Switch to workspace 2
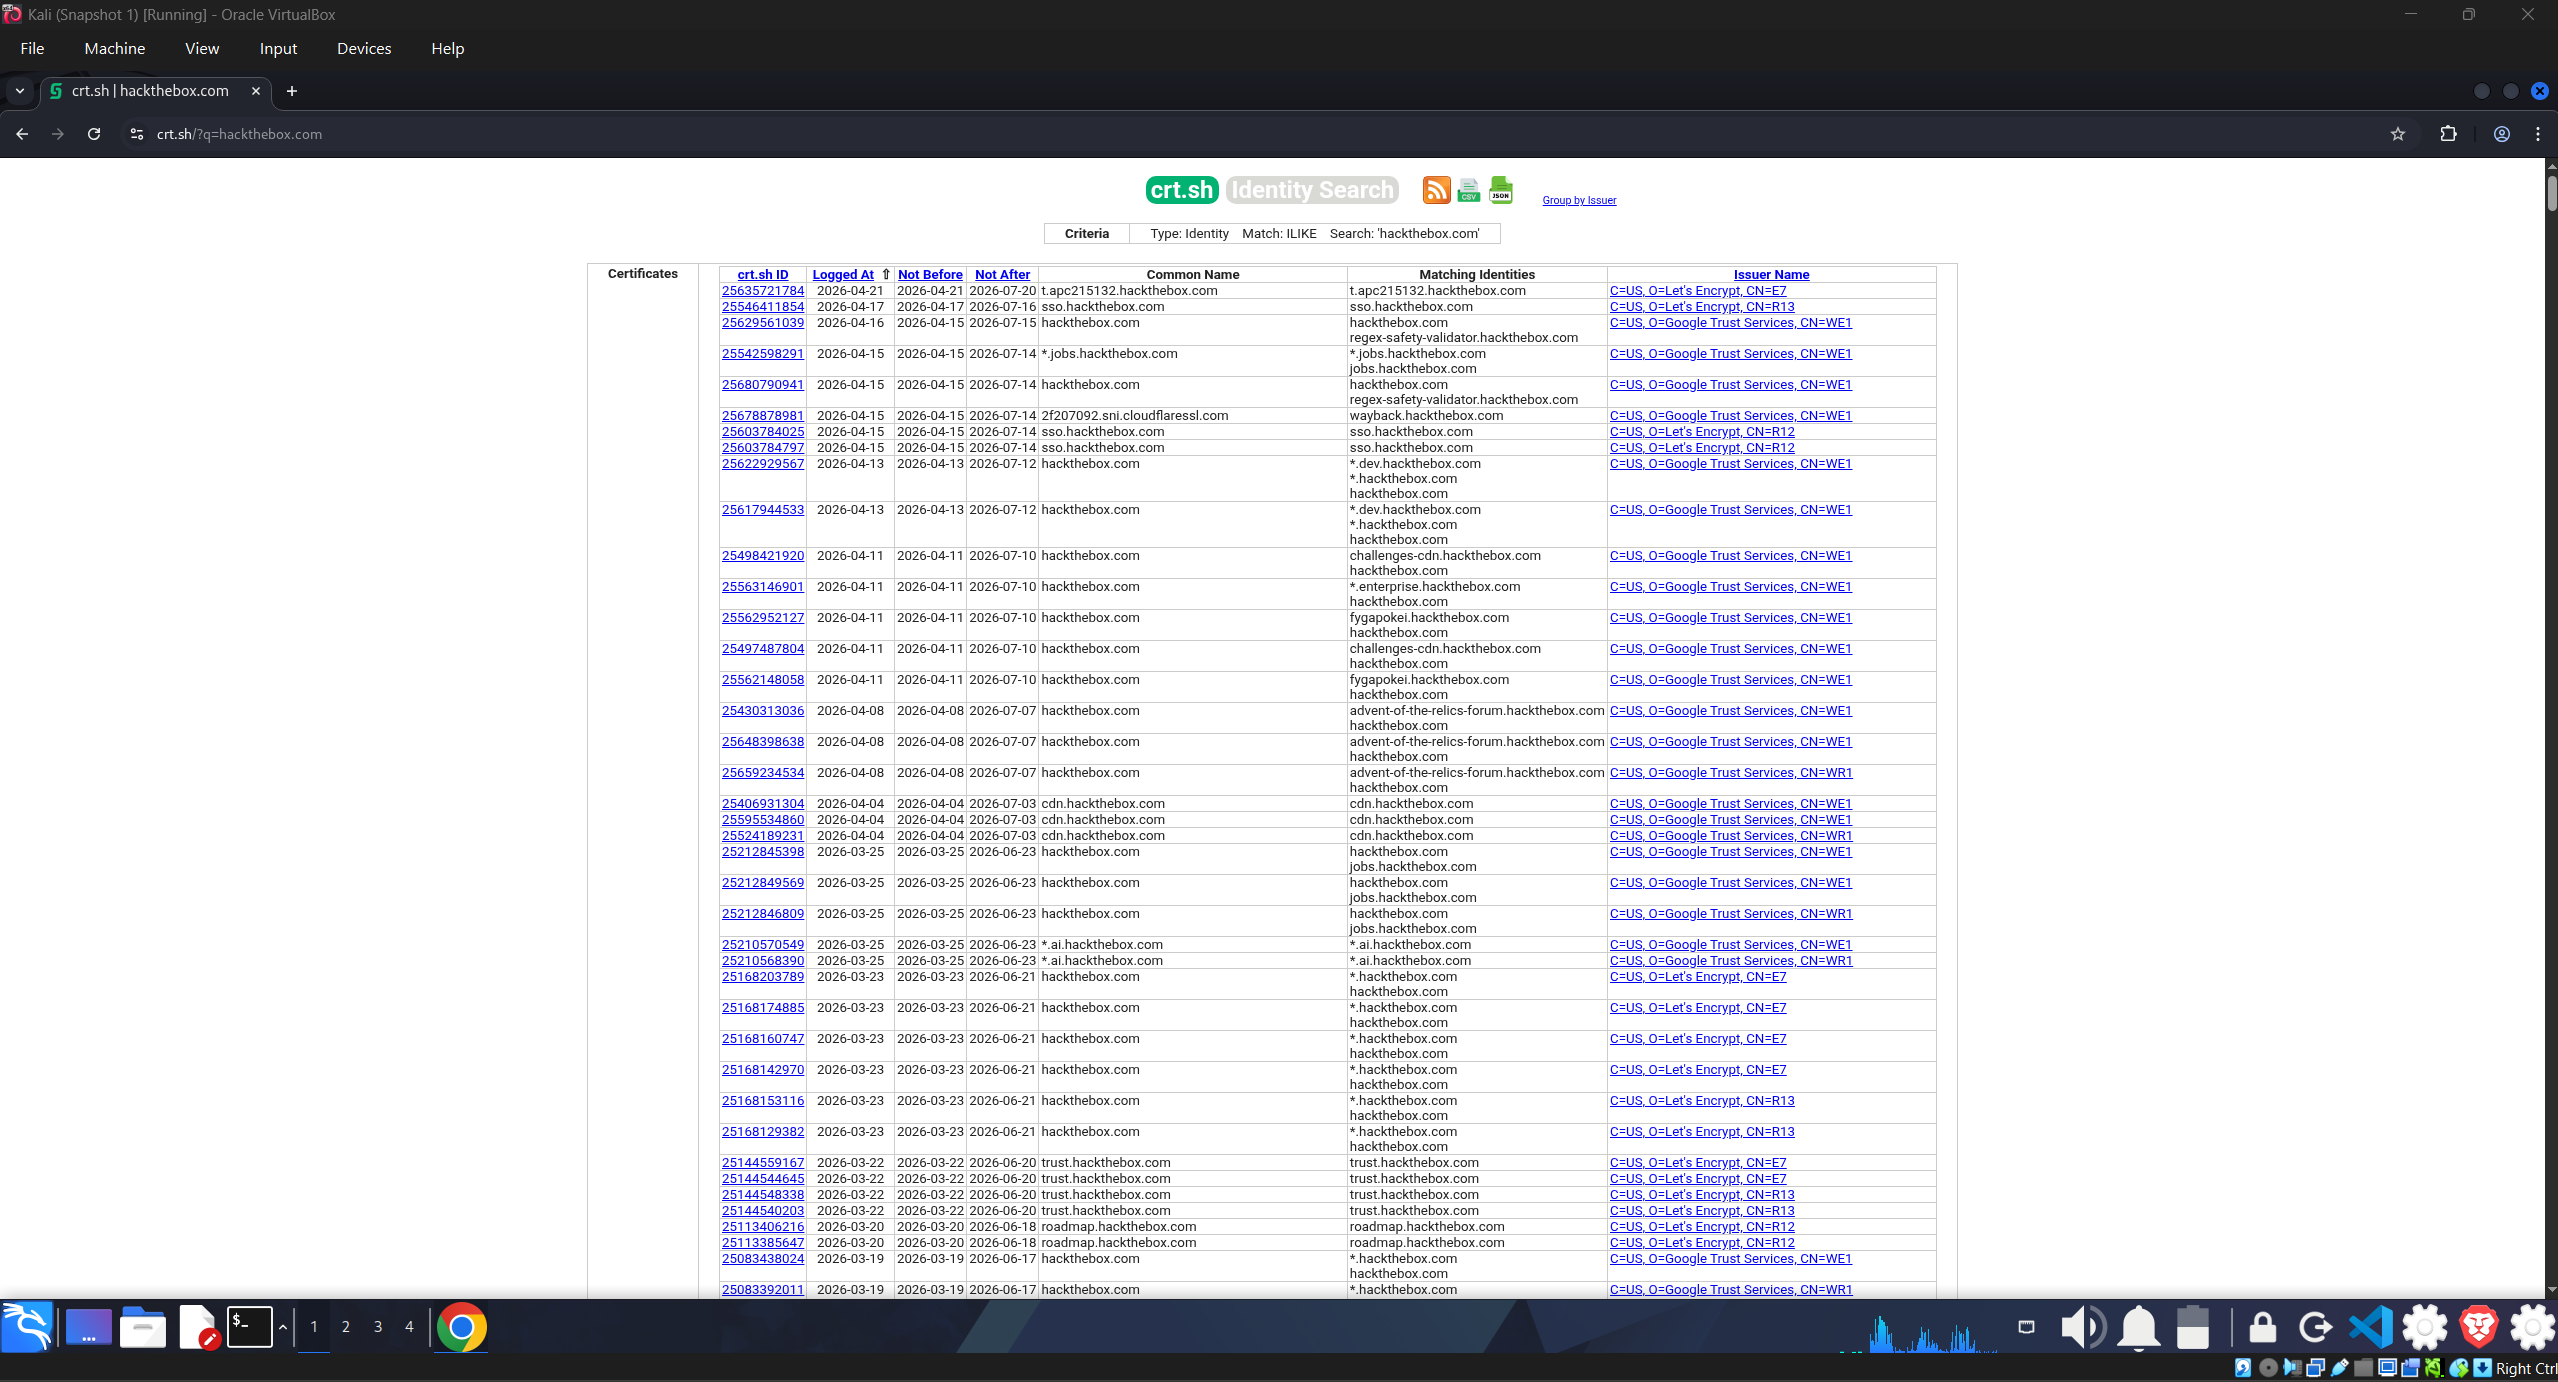Image resolution: width=2558 pixels, height=1382 pixels. 346,1328
